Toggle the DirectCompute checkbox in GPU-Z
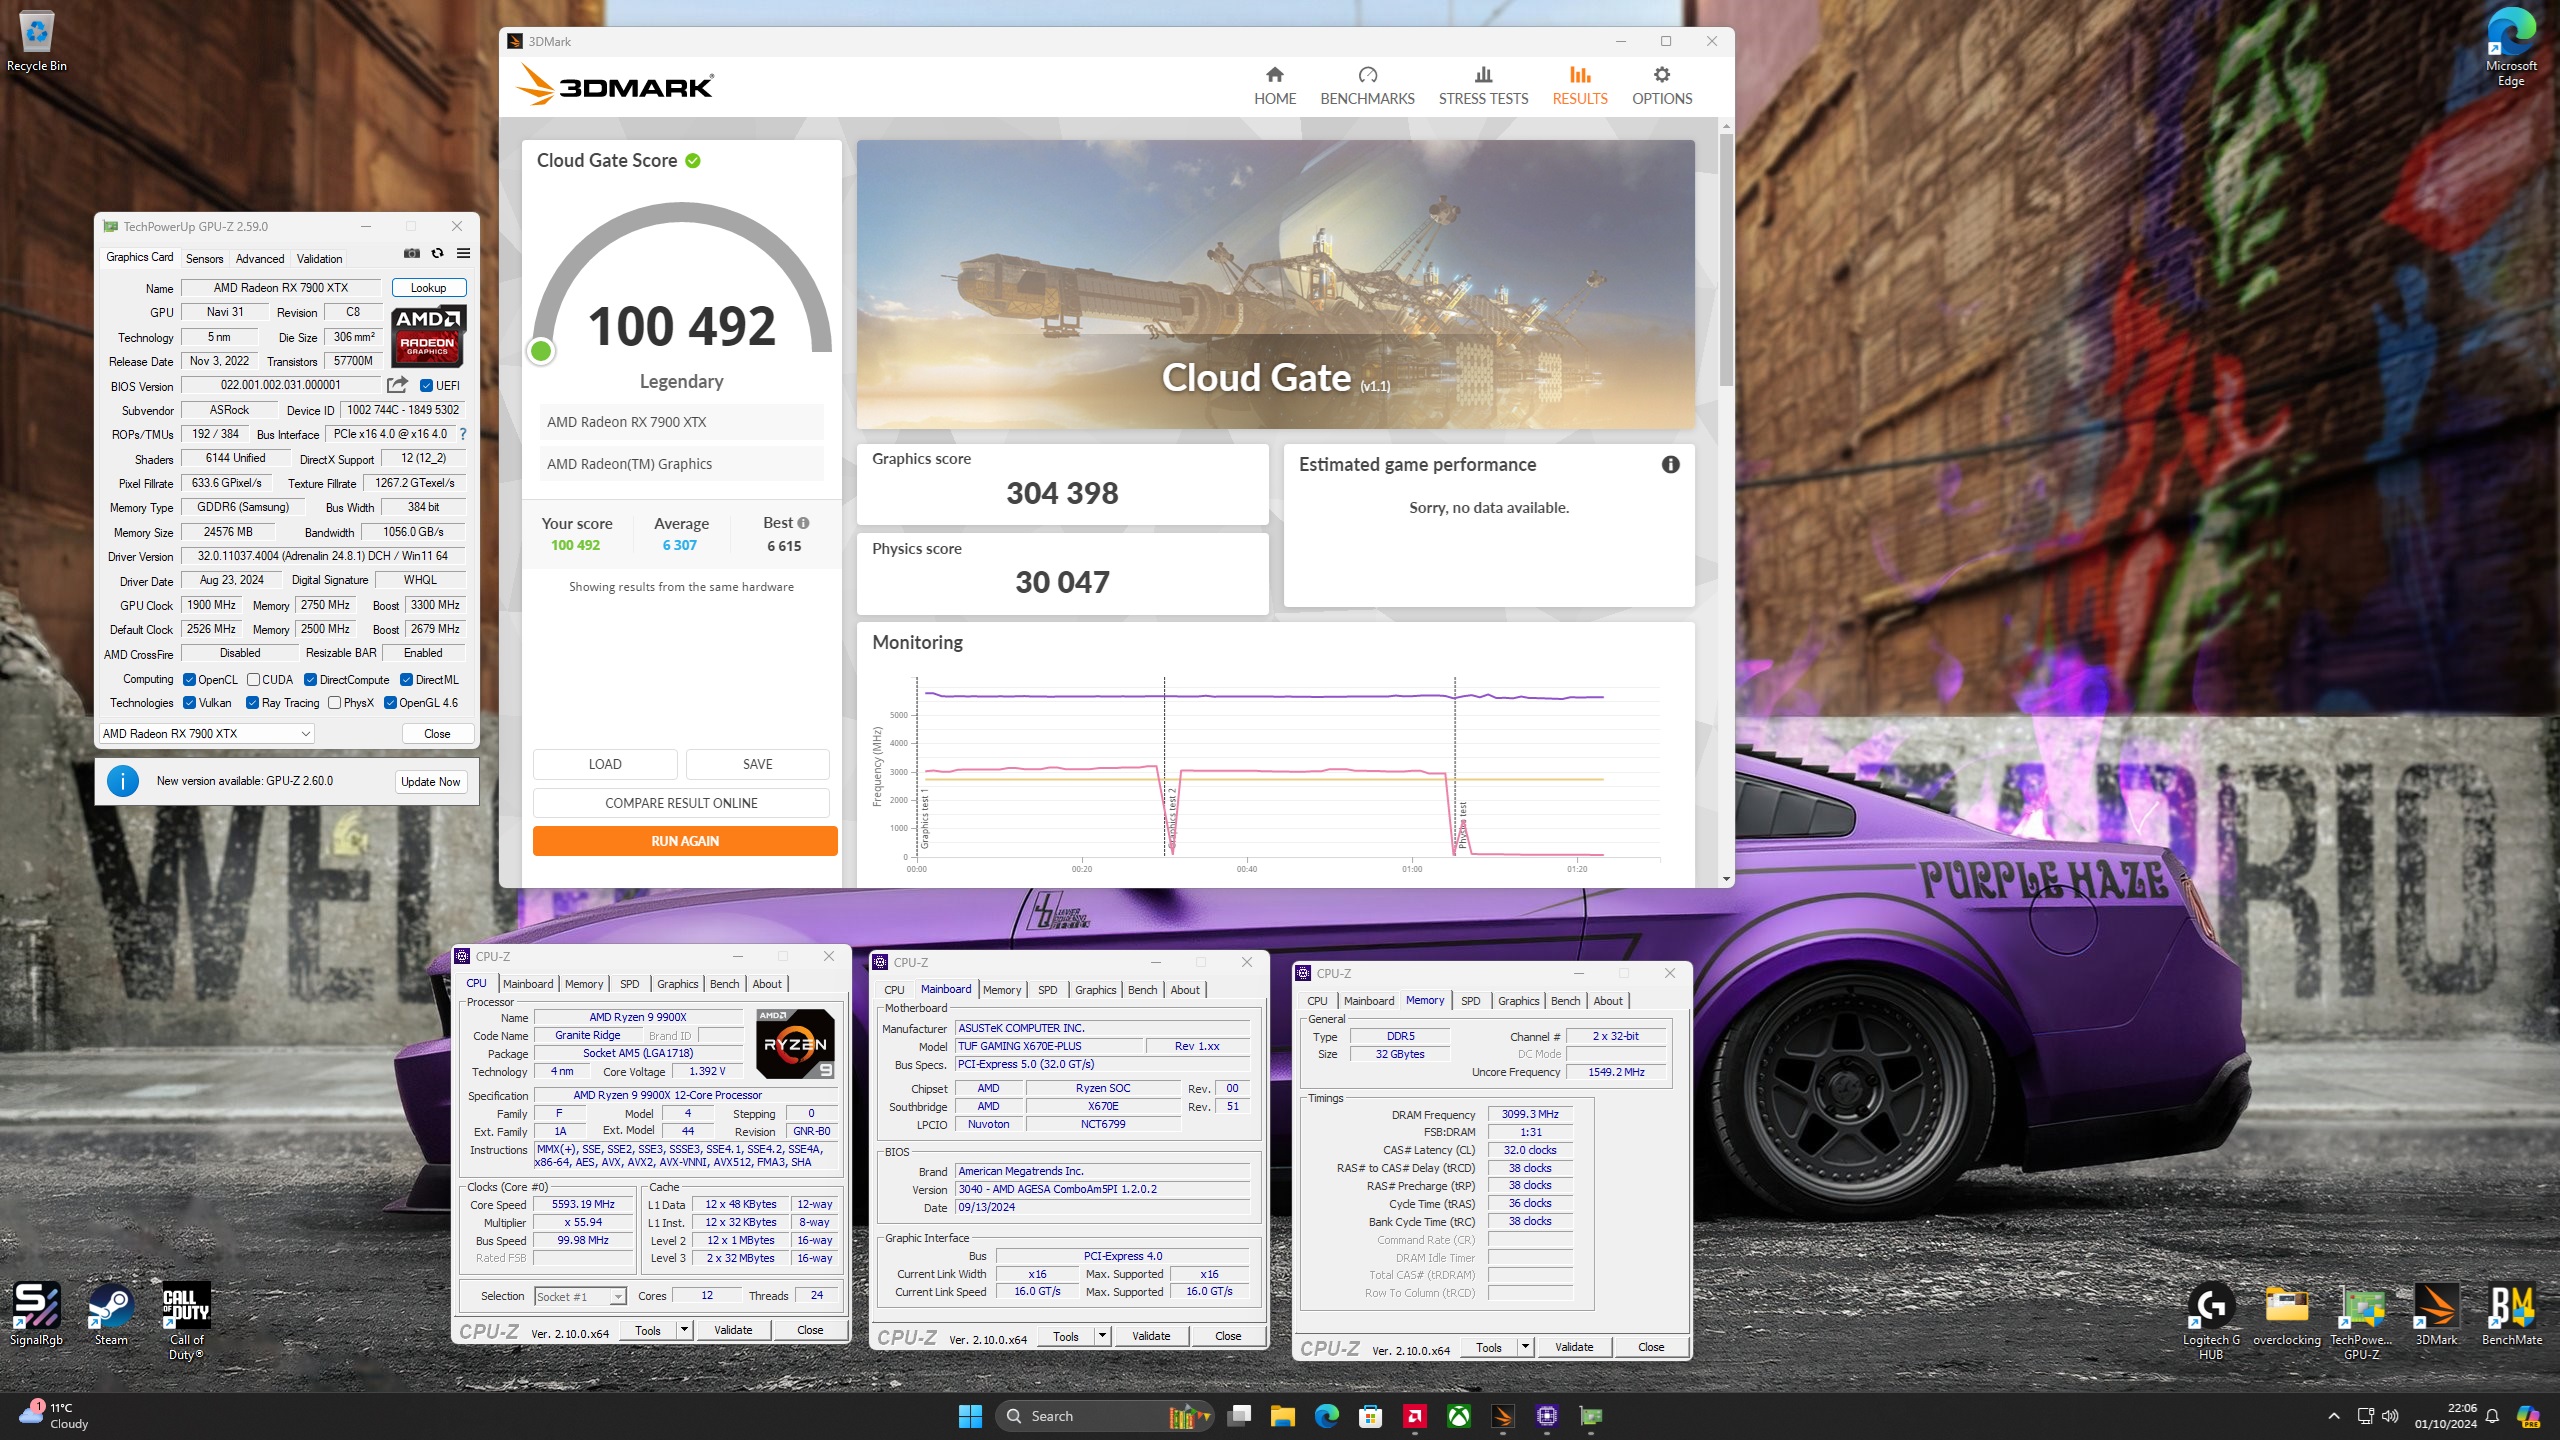 [310, 680]
